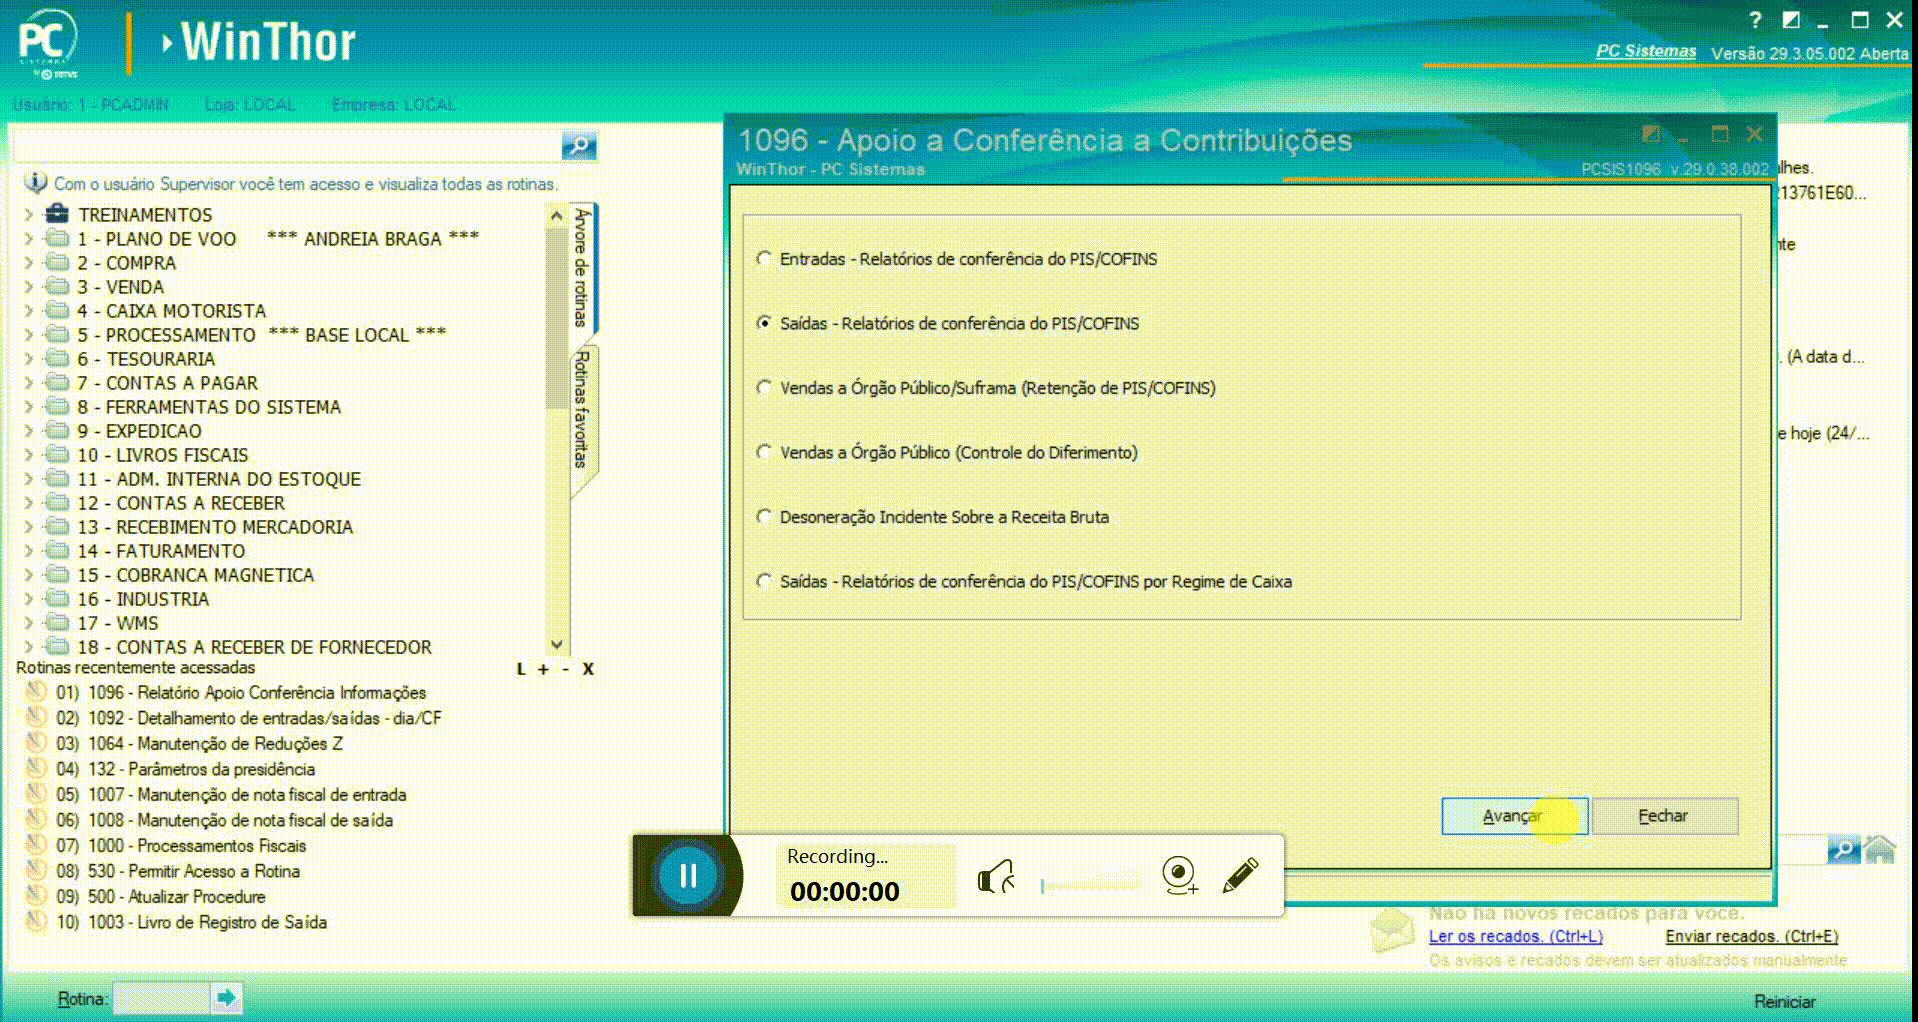Click Reiniciar at the bottom right
The height and width of the screenshot is (1022, 1918).
(x=1785, y=1001)
